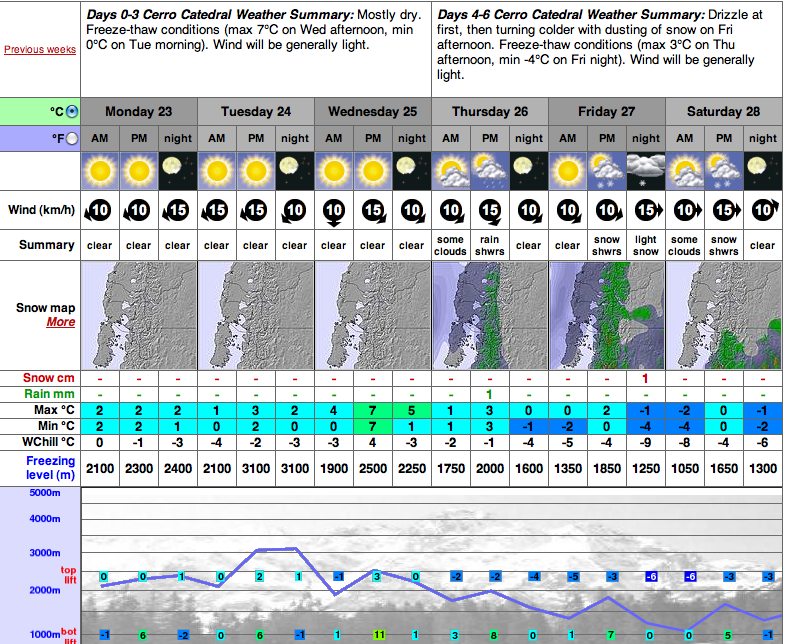
Task: Click Monday night wind 15 icon
Action: click(x=176, y=210)
